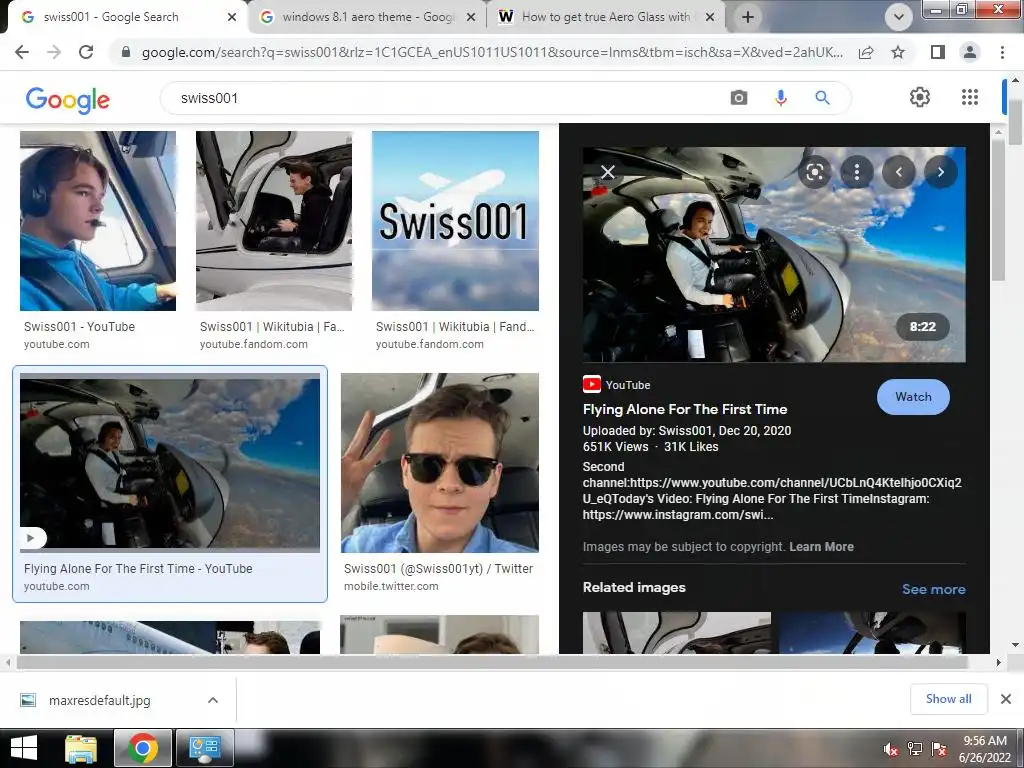Click See more related images

point(933,589)
